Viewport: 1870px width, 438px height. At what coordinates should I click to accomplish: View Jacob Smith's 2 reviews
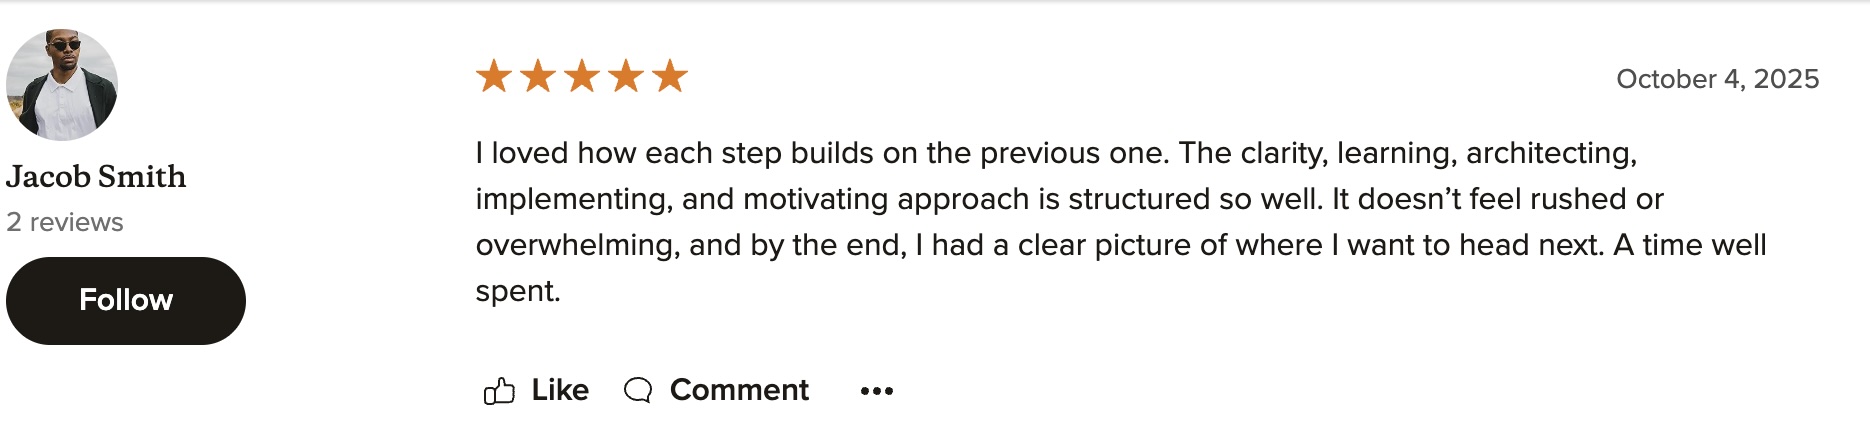point(65,222)
